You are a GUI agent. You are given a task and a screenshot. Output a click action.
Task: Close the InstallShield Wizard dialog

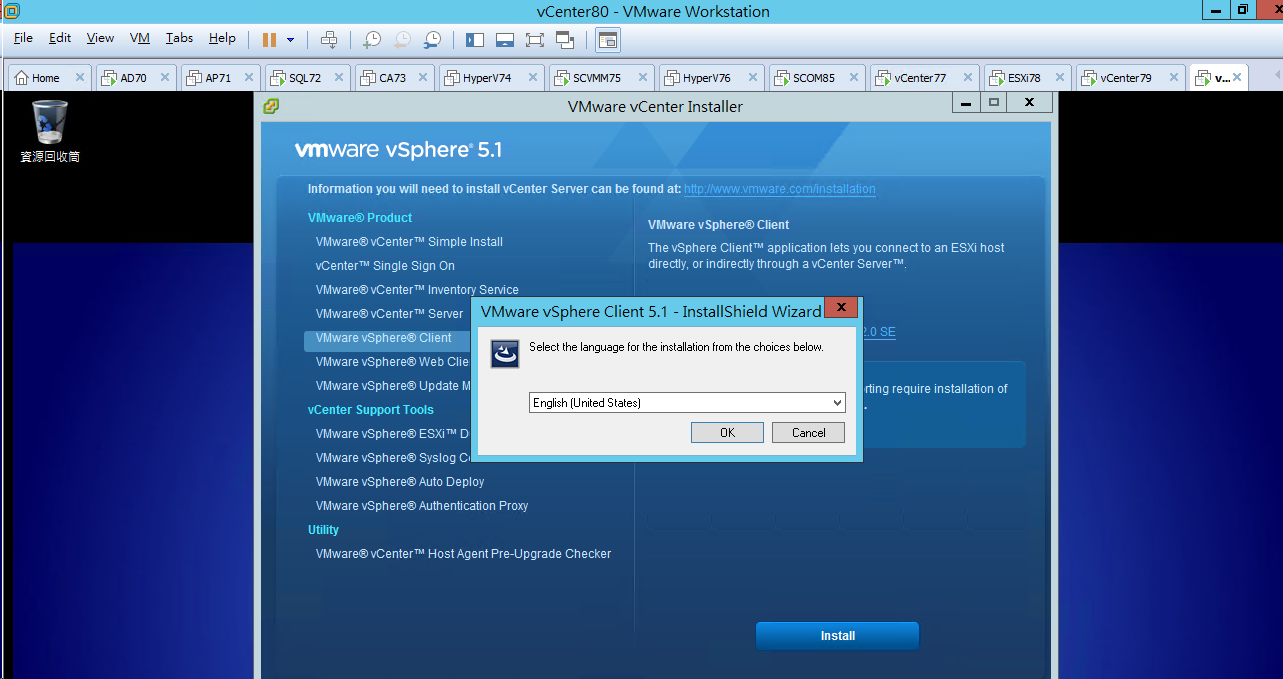841,308
